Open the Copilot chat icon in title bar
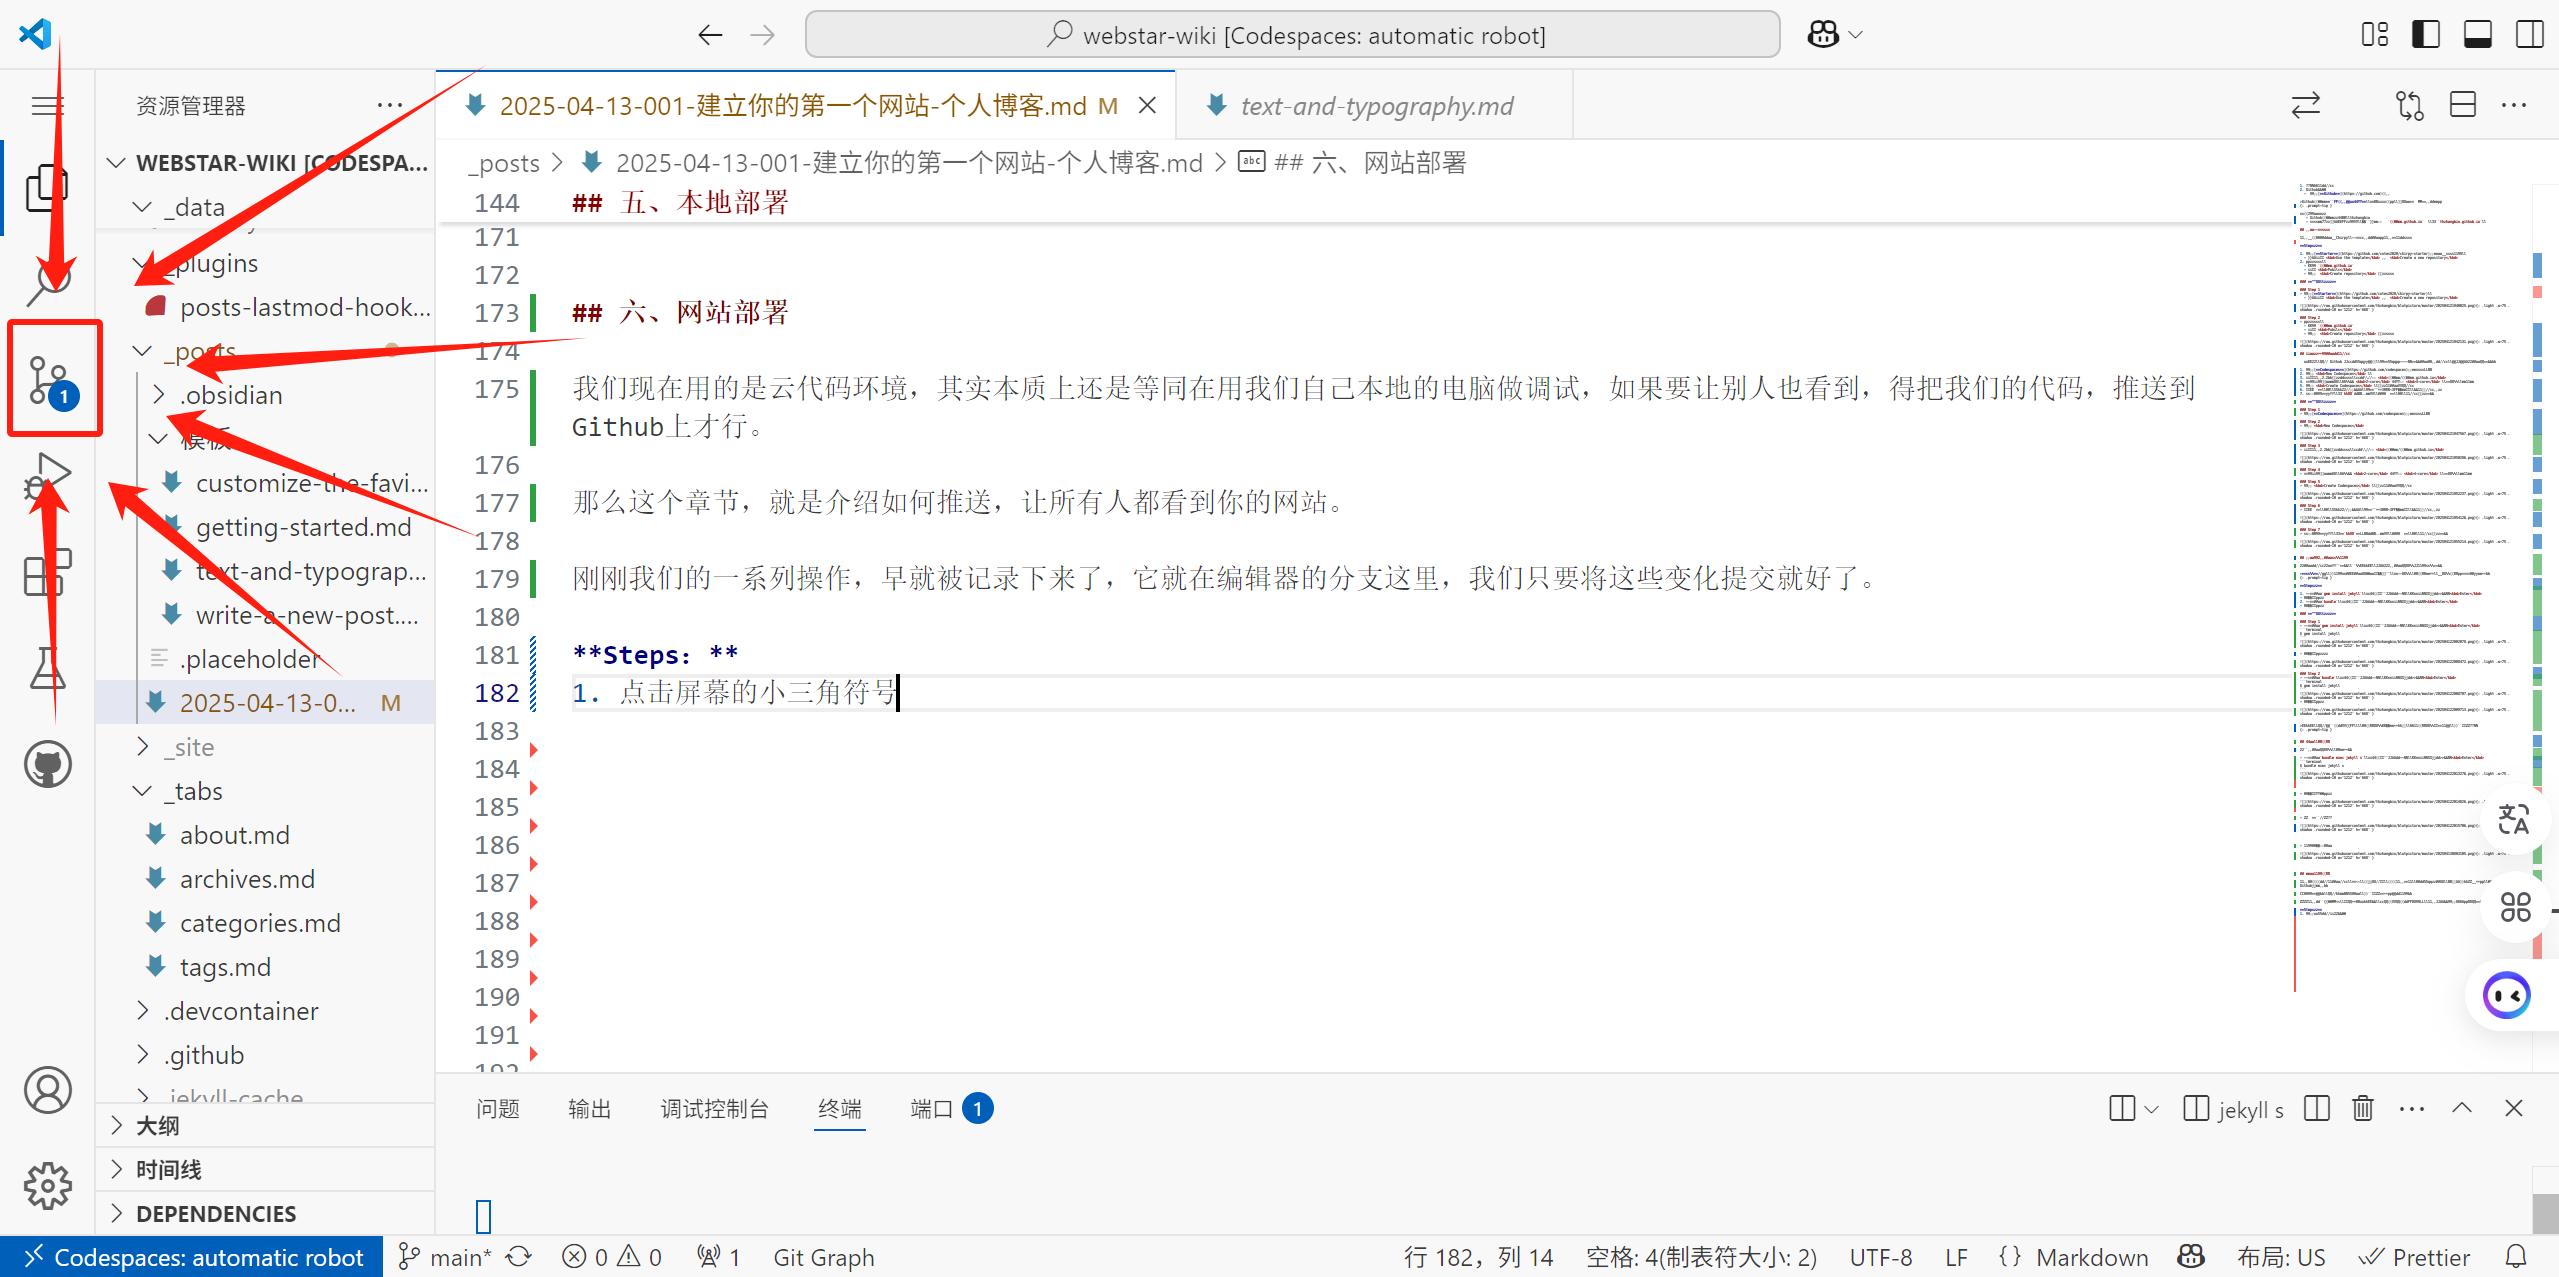The image size is (2559, 1277). 1823,35
